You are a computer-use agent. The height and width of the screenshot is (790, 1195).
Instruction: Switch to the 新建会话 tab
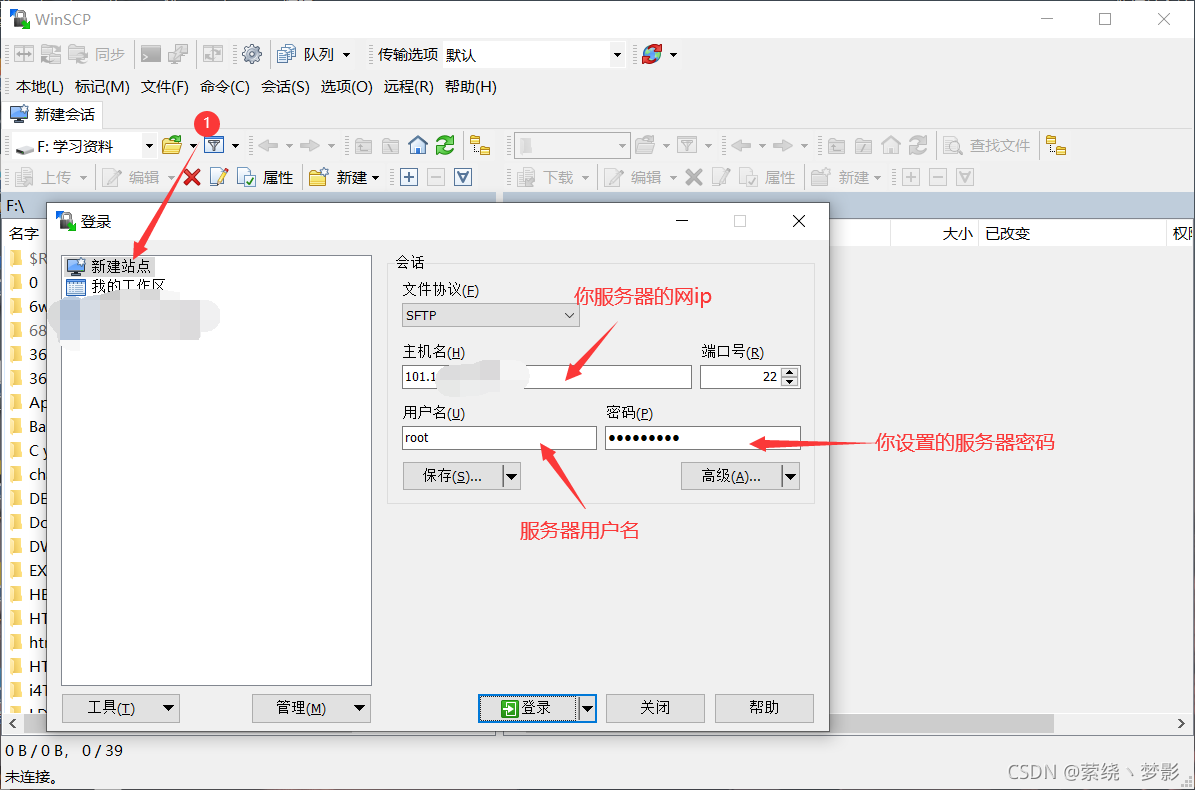[x=53, y=115]
